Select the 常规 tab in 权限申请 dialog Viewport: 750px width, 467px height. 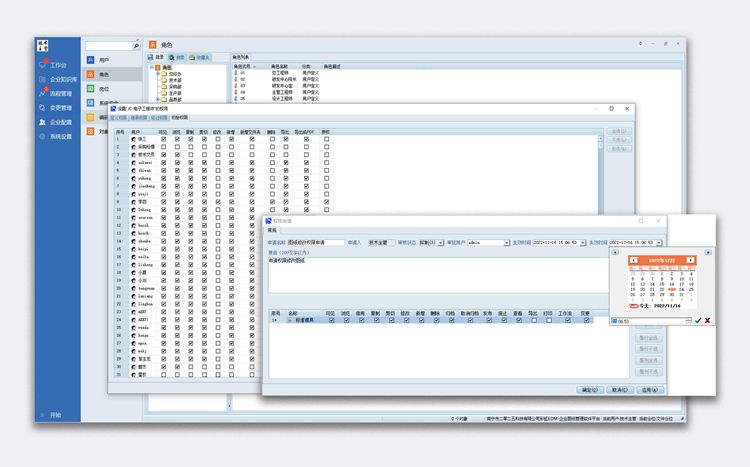click(272, 230)
